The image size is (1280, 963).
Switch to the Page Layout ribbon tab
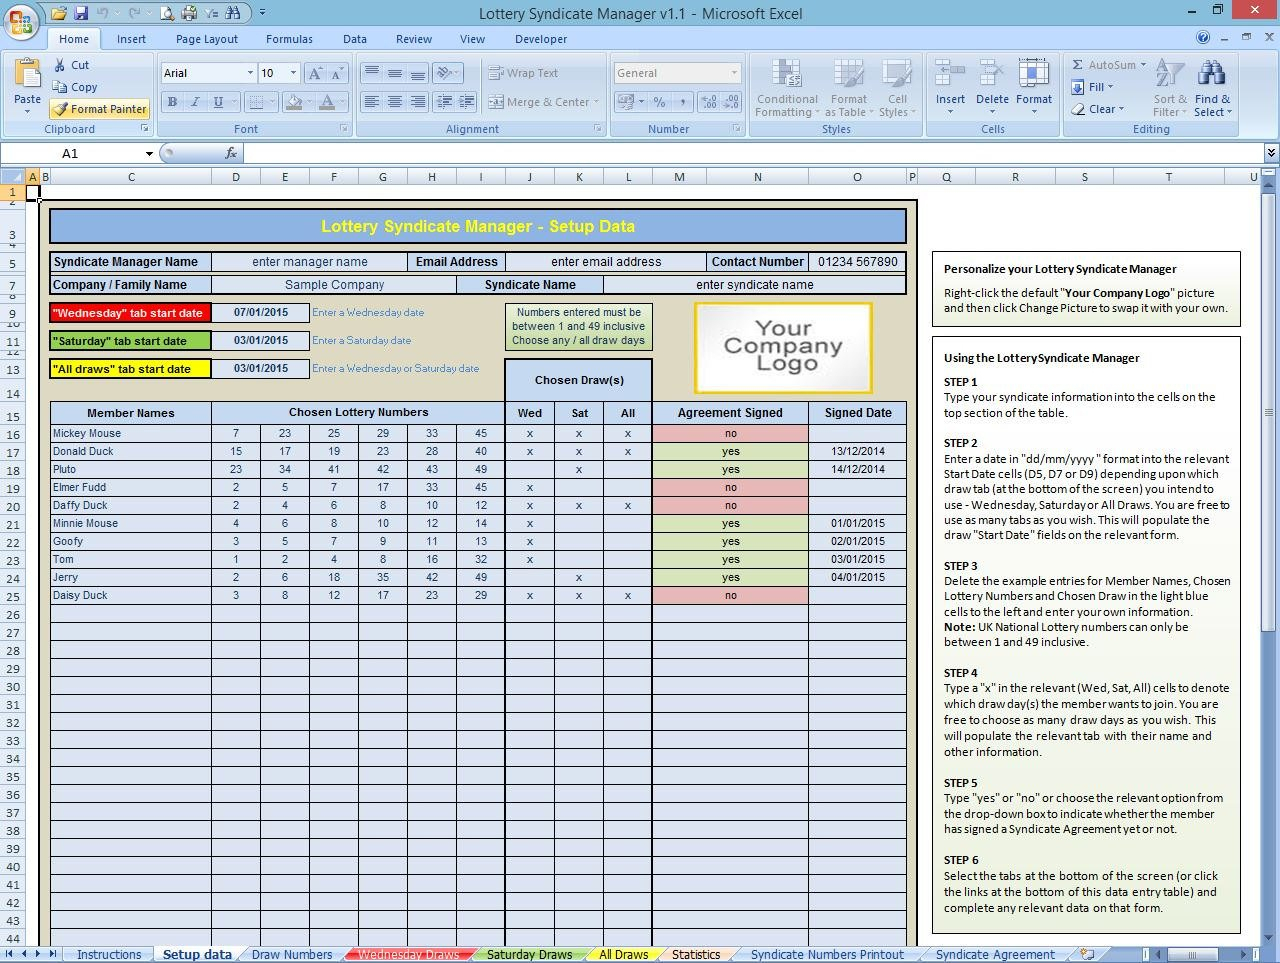click(x=207, y=39)
